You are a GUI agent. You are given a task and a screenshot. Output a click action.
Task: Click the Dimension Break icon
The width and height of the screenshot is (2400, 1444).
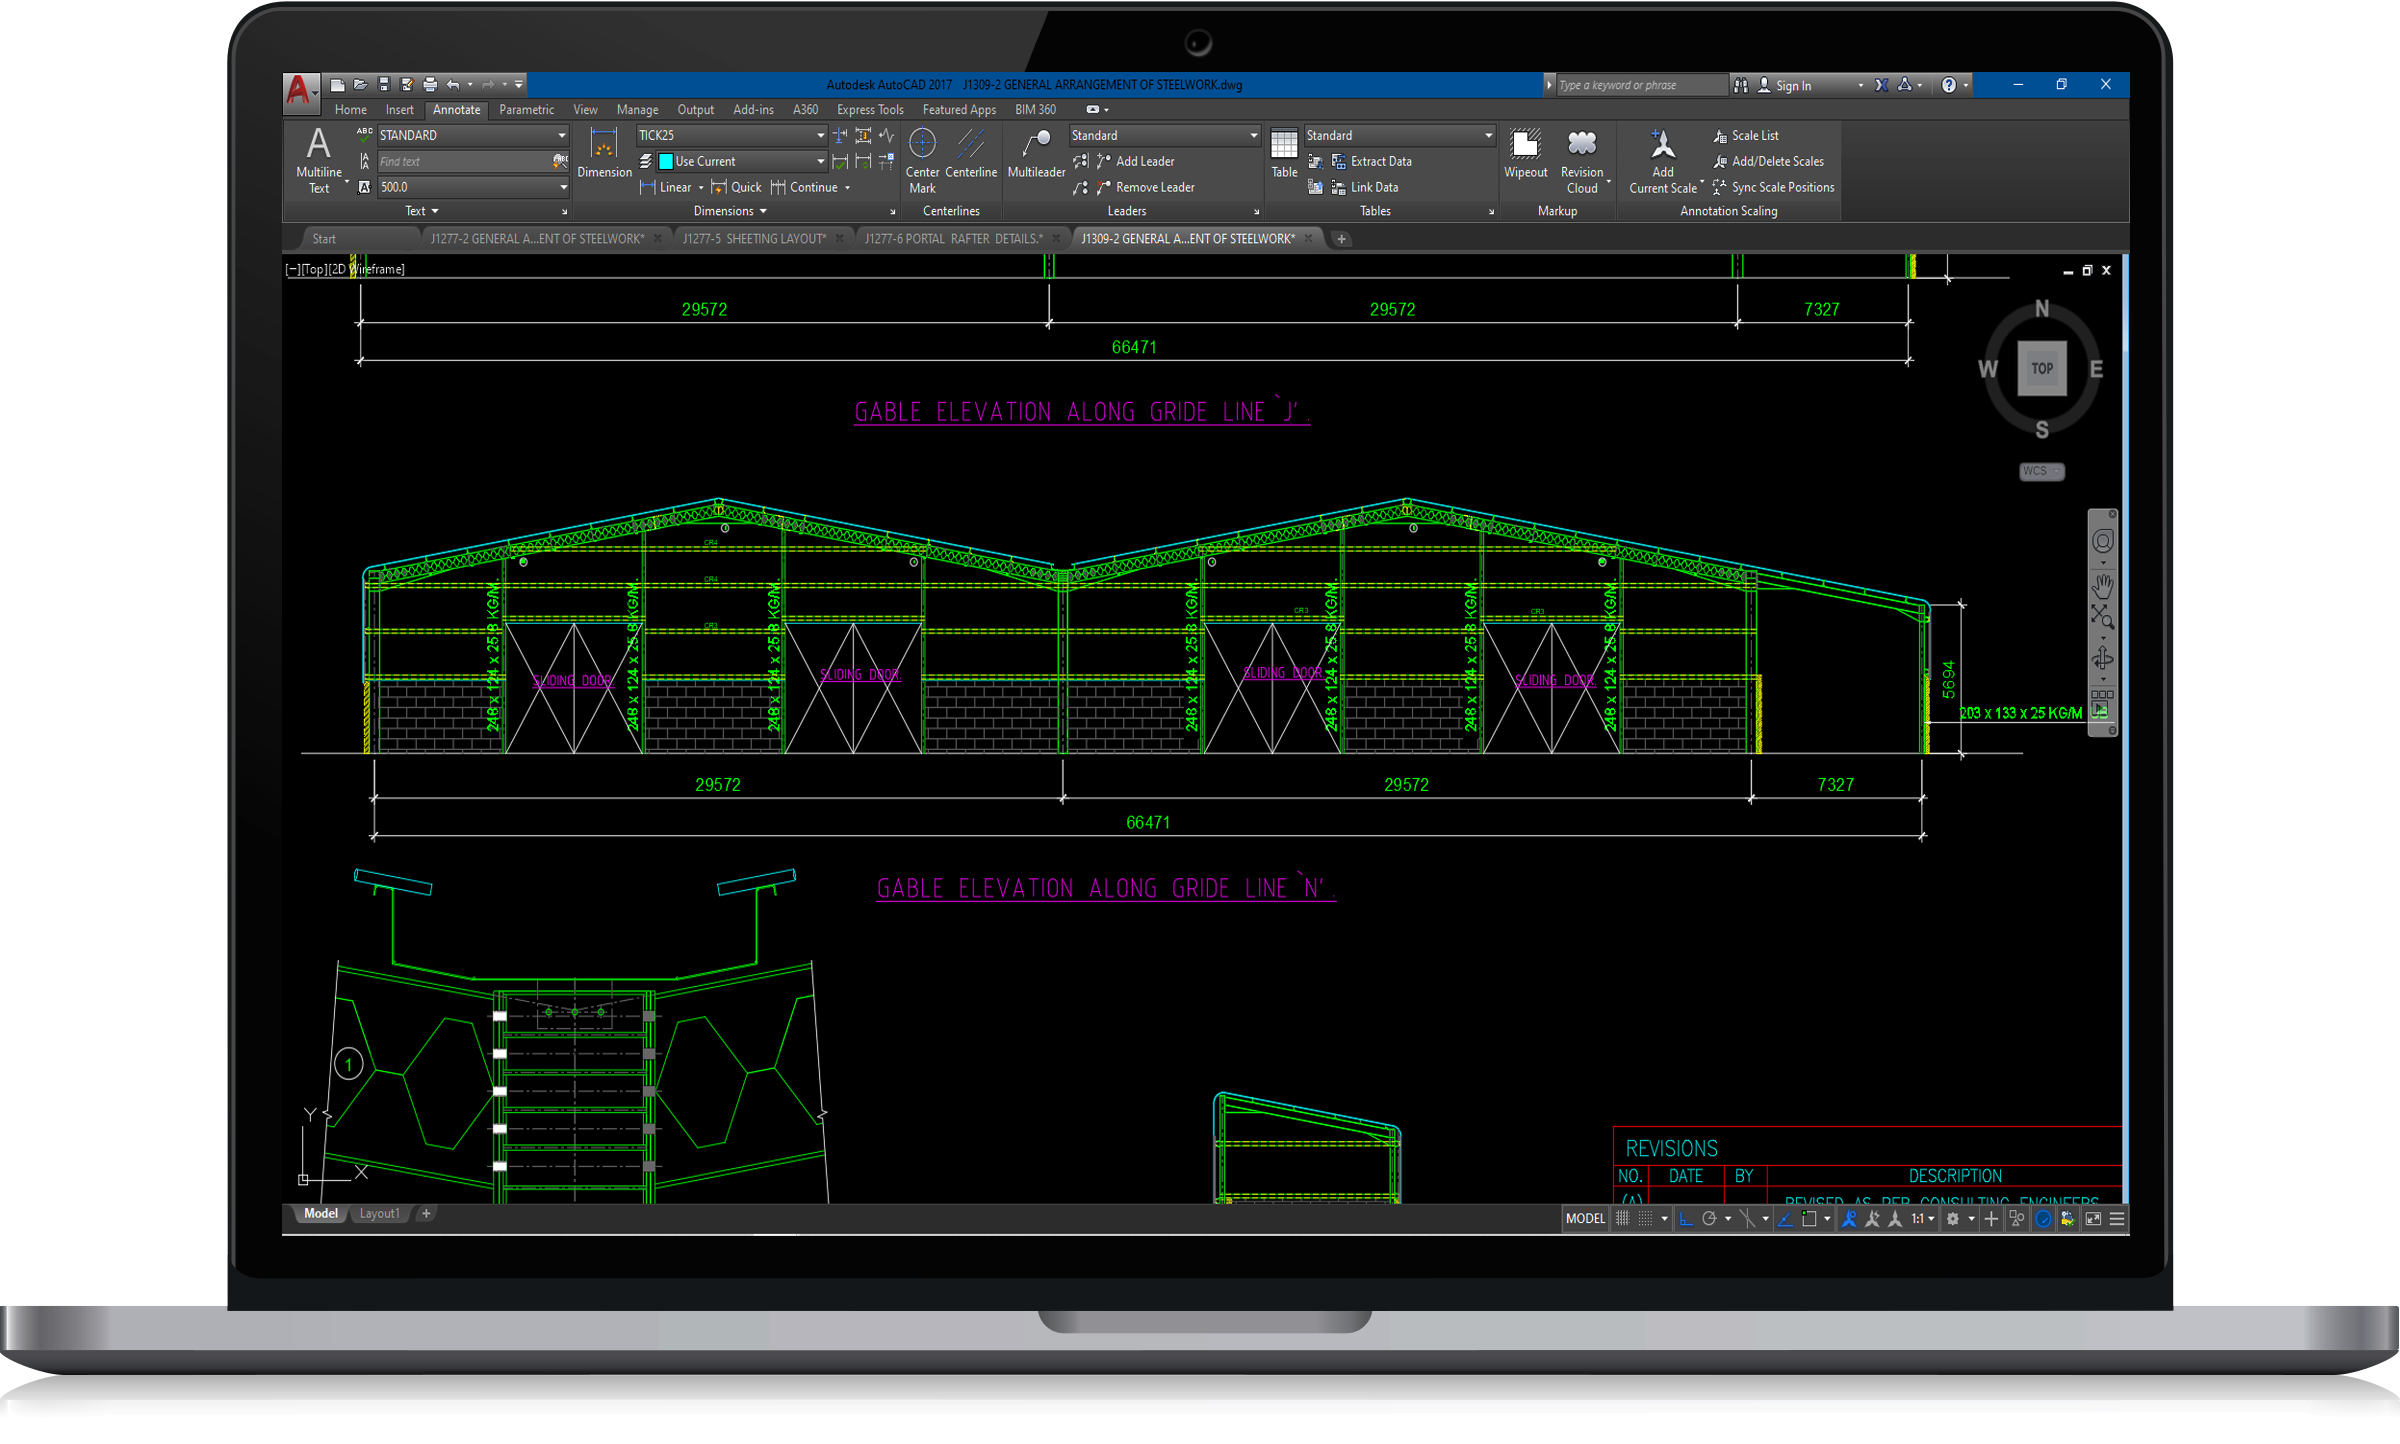(x=840, y=135)
